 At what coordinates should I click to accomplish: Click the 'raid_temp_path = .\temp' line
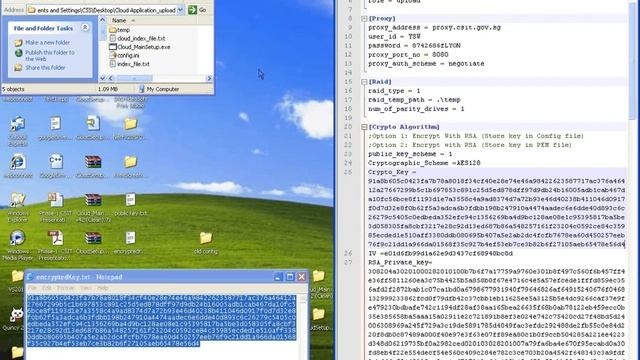pos(414,100)
